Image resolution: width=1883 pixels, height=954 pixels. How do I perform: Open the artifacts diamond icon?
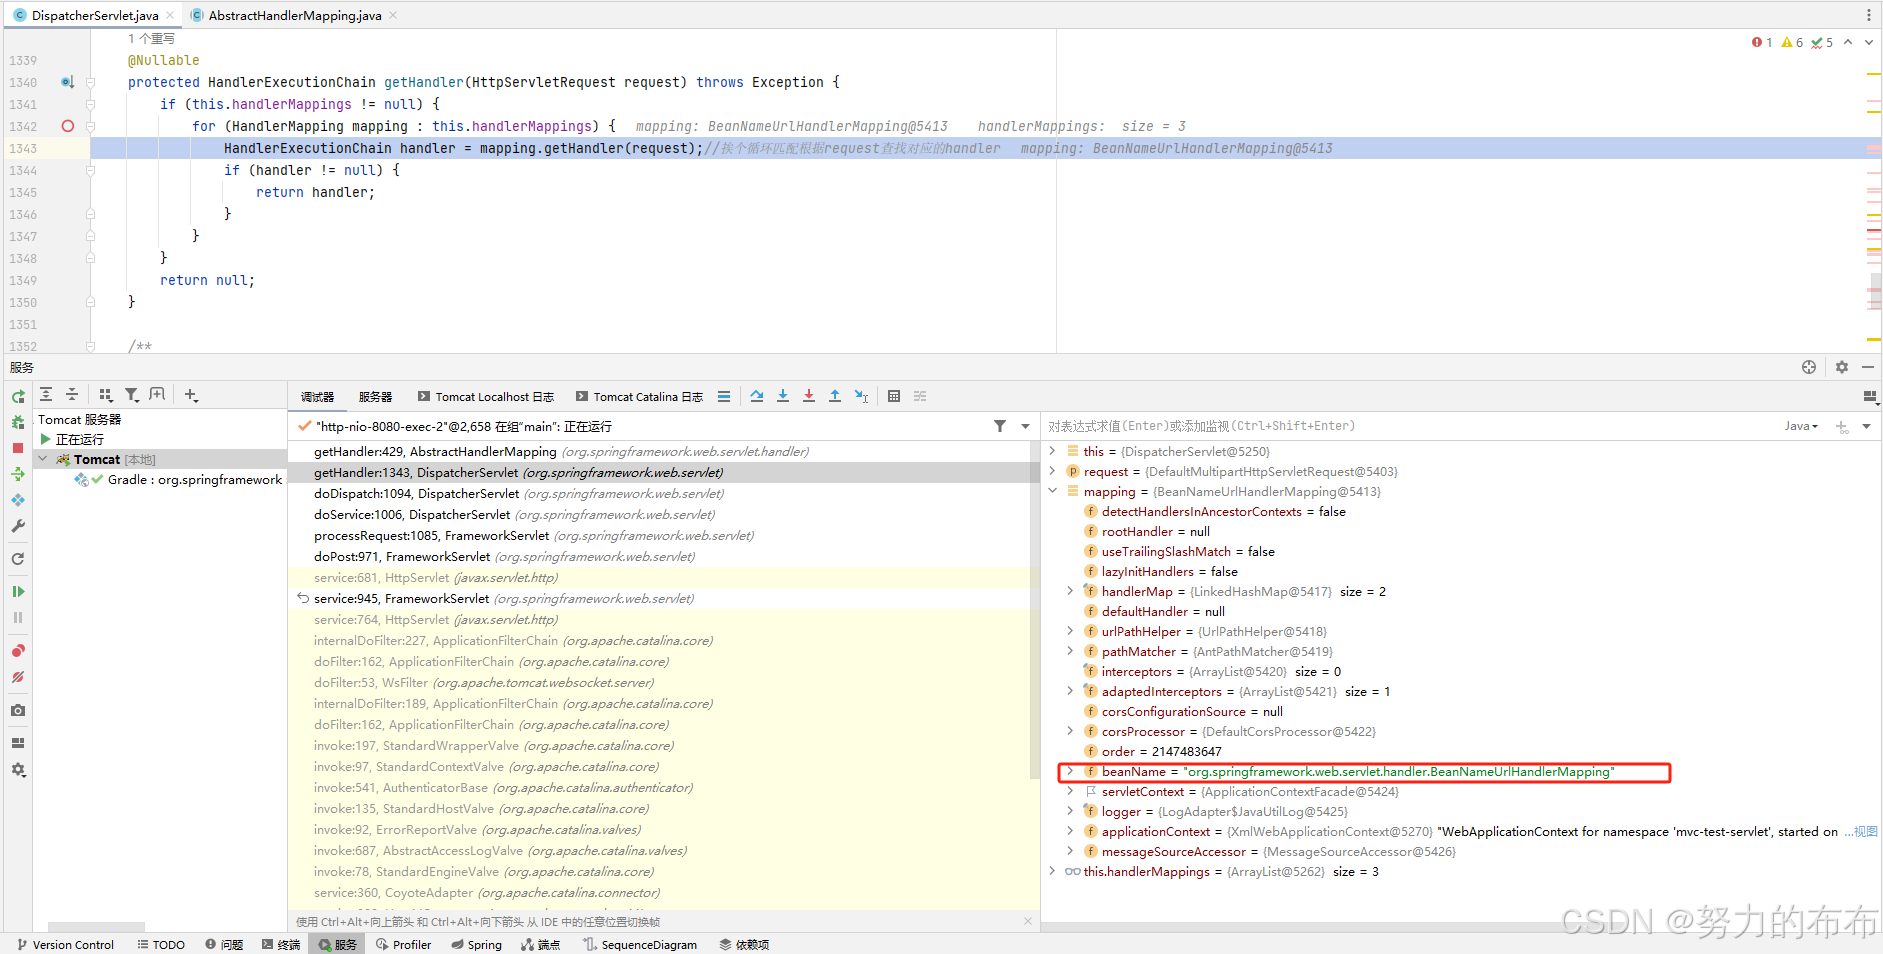click(x=18, y=500)
